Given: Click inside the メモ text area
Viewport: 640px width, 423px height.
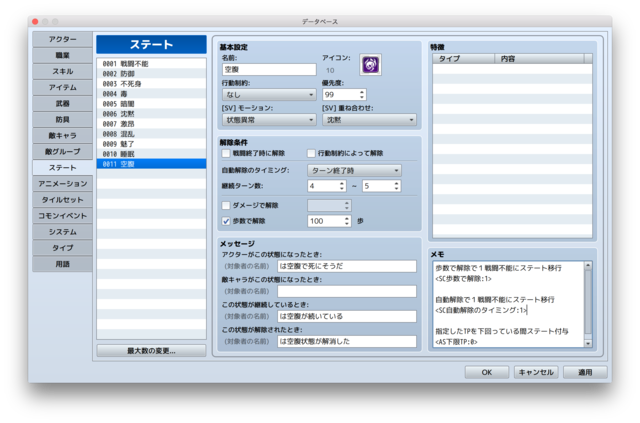Looking at the screenshot, I should pyautogui.click(x=509, y=305).
